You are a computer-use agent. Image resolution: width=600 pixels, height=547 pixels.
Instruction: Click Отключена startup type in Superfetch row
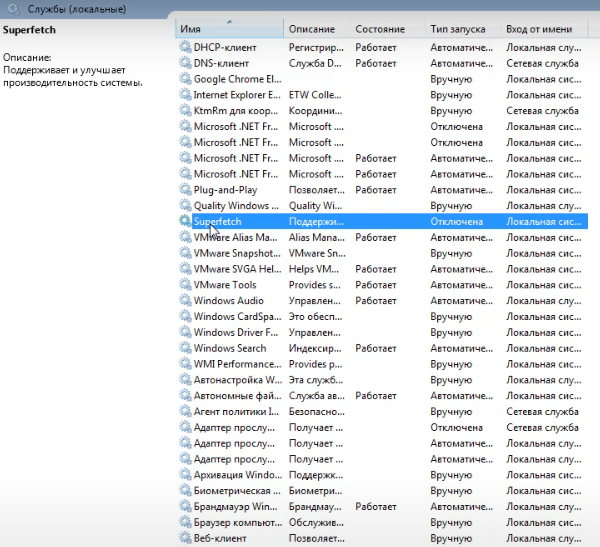457,222
